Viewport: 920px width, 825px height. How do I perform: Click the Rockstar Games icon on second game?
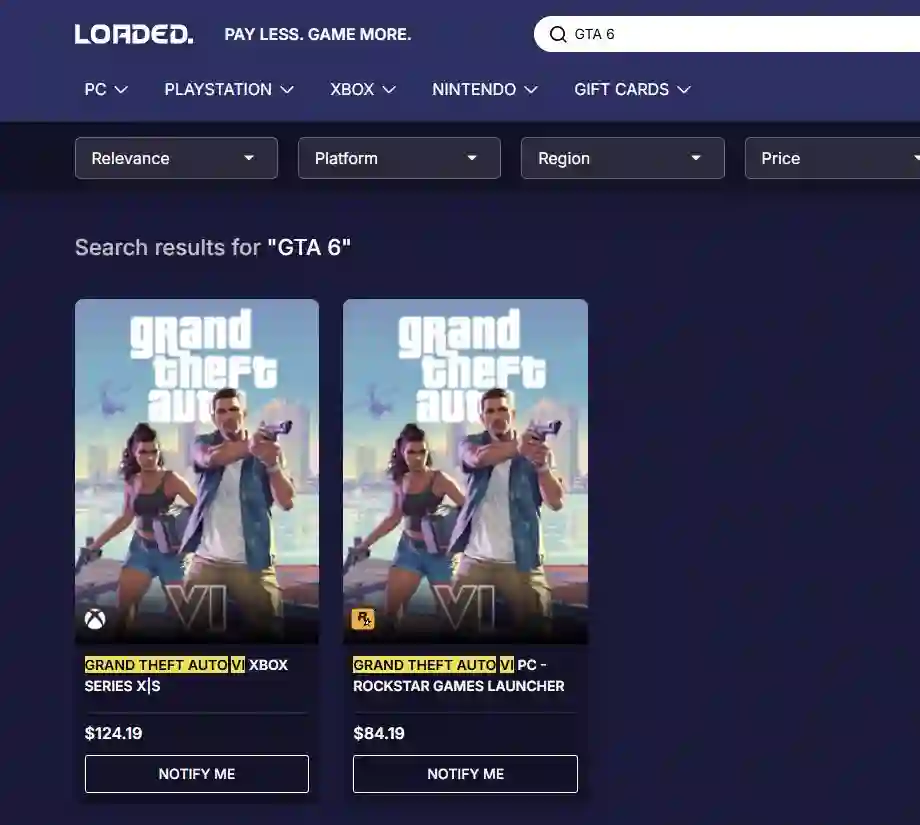[x=363, y=620]
